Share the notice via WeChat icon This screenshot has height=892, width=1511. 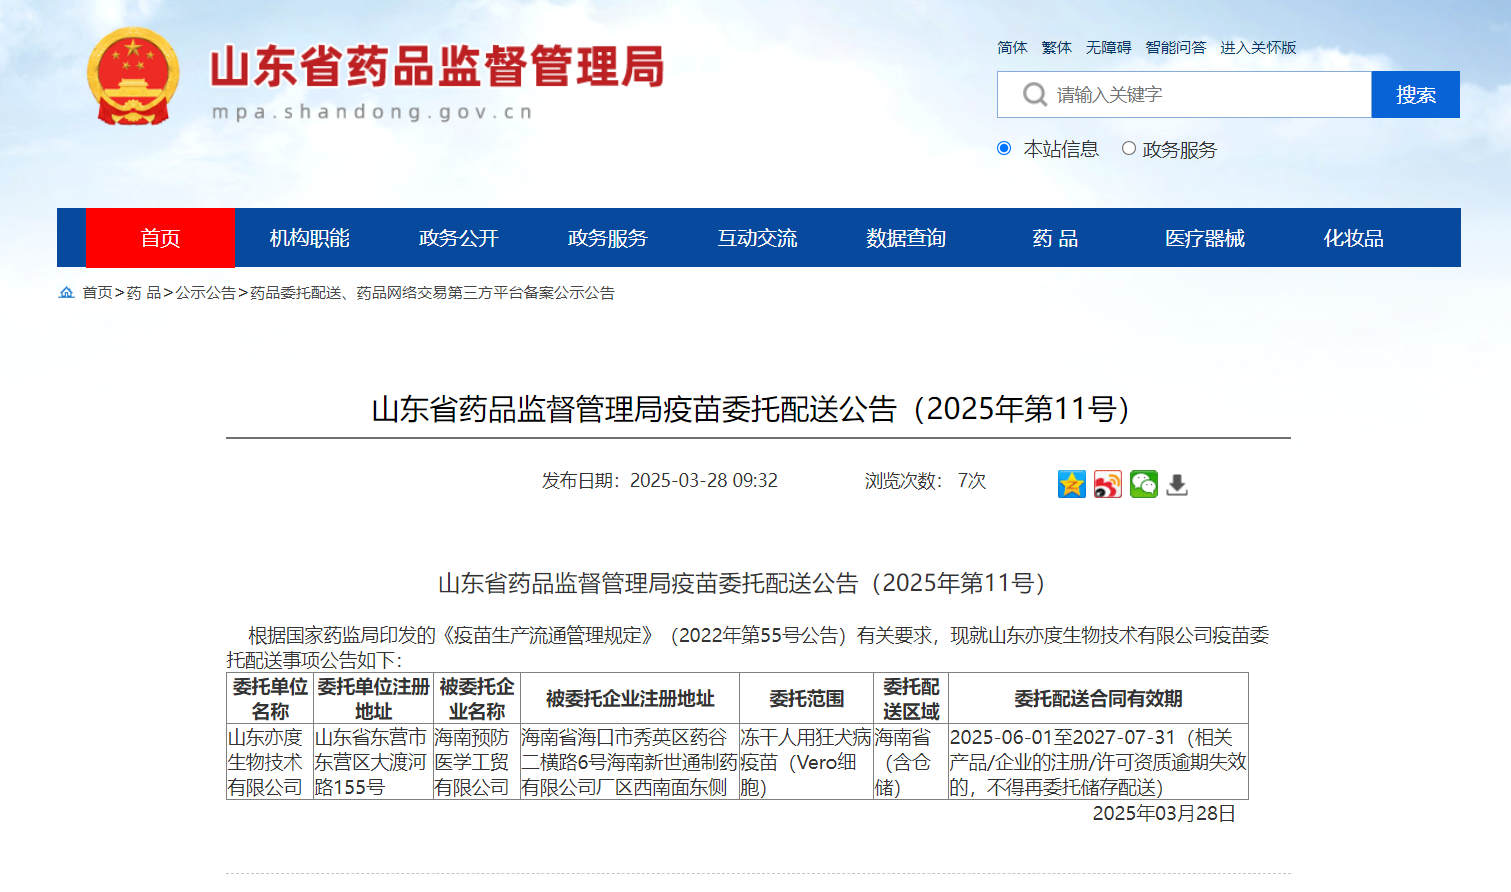click(x=1143, y=484)
